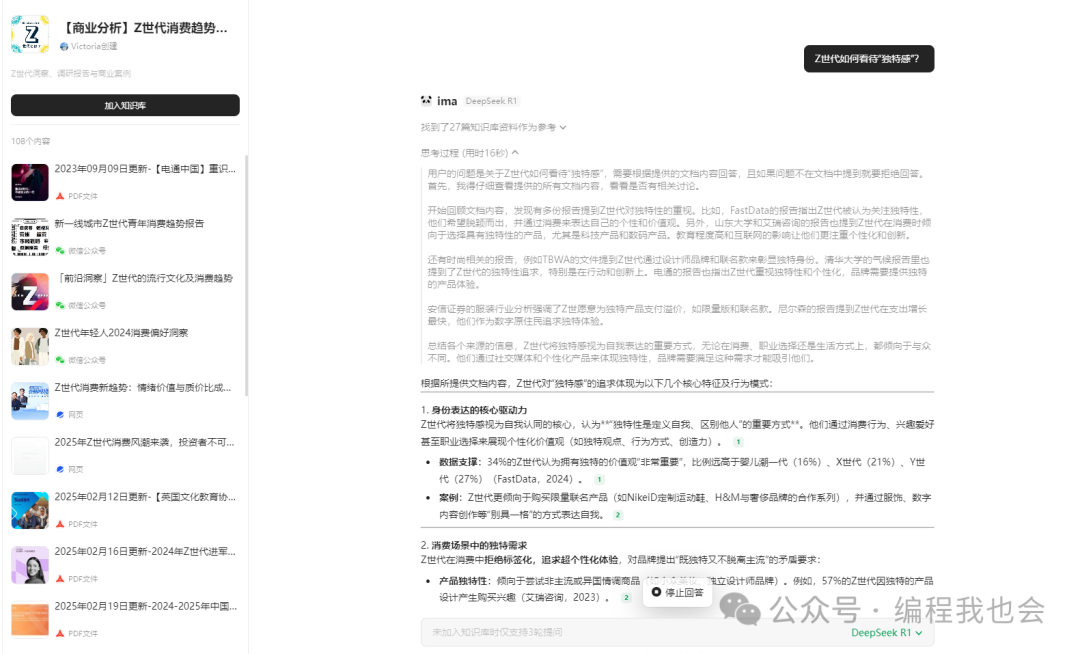Expand 找到了27篇知识库资料作为参考 sources list
Image resolution: width=1080 pixels, height=654 pixels.
(x=494, y=127)
